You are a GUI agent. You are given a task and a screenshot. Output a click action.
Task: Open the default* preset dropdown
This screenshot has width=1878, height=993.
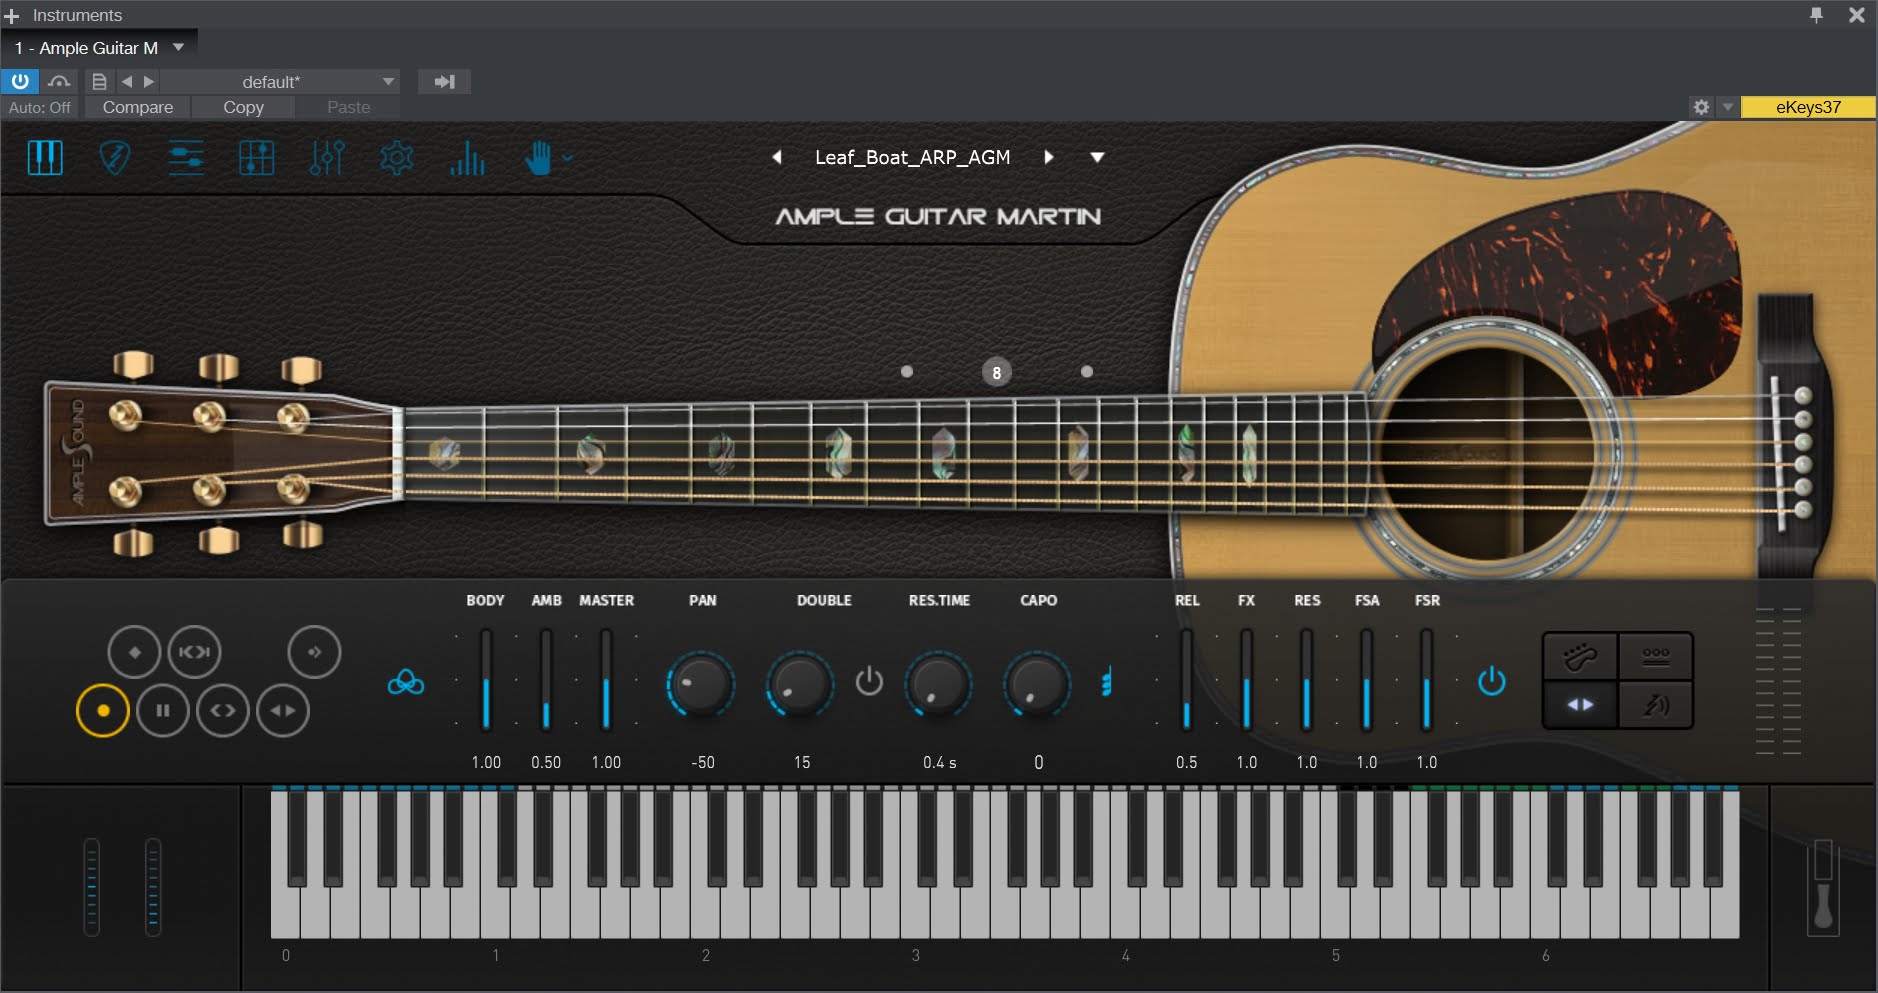click(x=280, y=81)
